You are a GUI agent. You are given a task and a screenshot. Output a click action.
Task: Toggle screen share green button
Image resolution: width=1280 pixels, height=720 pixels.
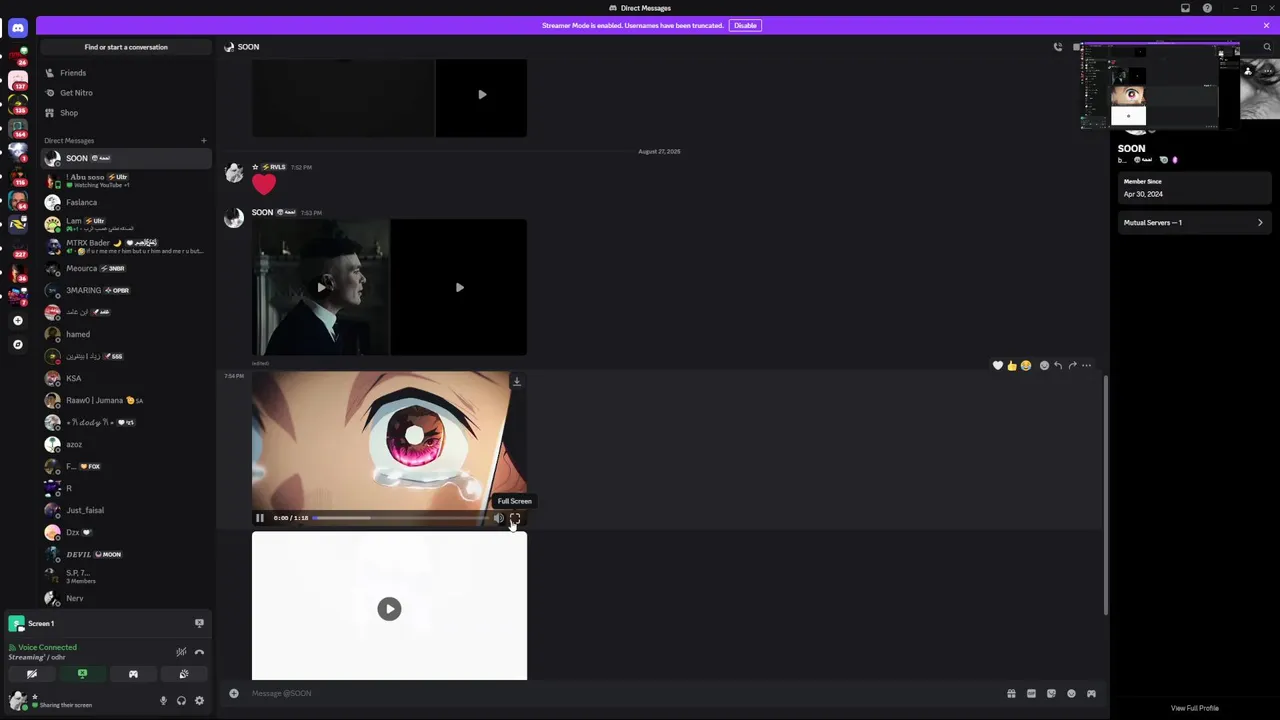coord(82,674)
